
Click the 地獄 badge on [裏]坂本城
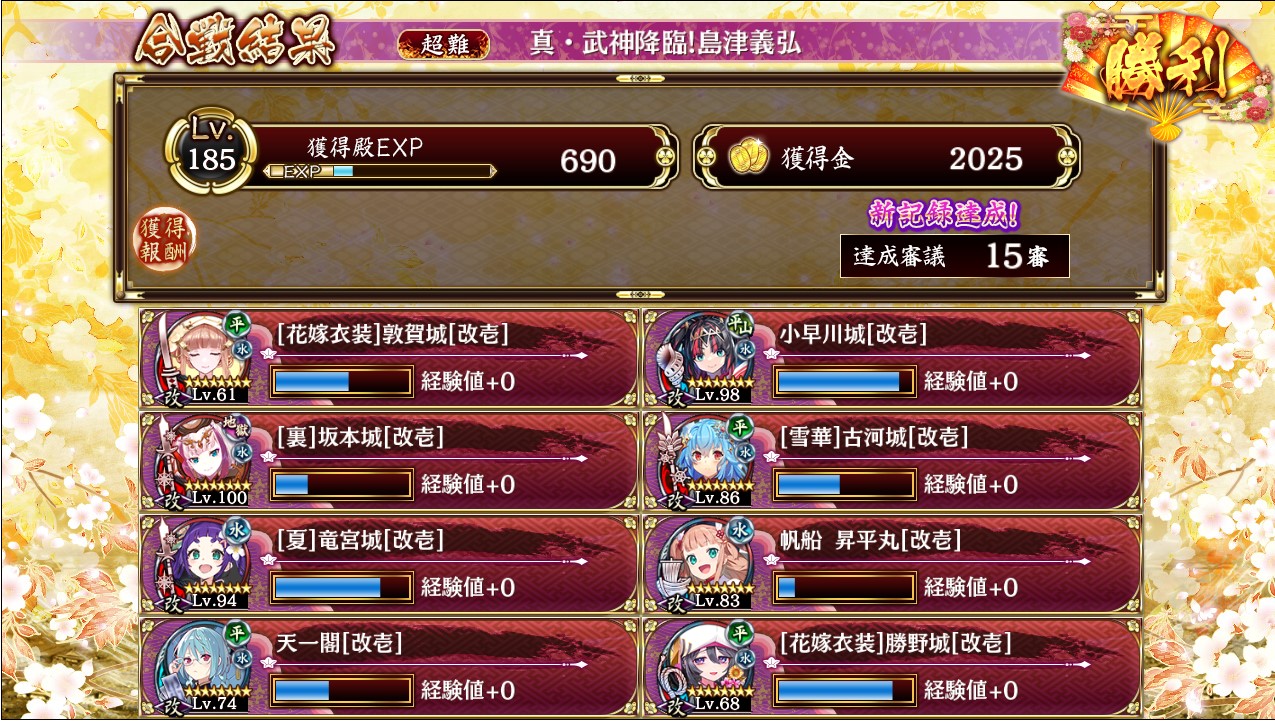click(x=237, y=427)
